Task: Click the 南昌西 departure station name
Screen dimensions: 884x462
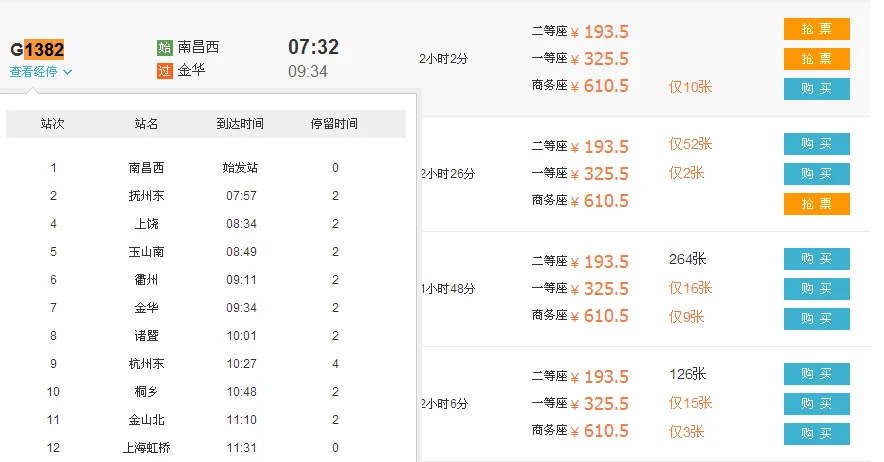Action: pos(198,48)
